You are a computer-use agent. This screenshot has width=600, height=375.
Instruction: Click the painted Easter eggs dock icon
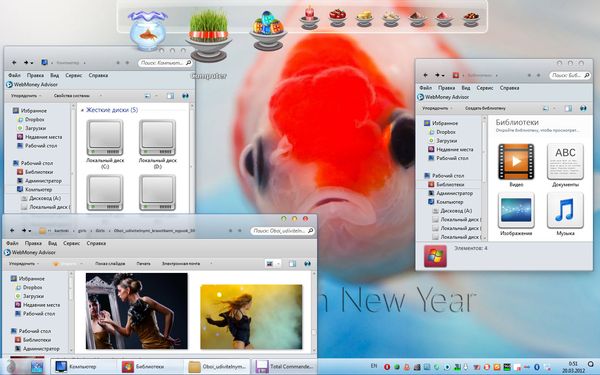click(x=268, y=31)
